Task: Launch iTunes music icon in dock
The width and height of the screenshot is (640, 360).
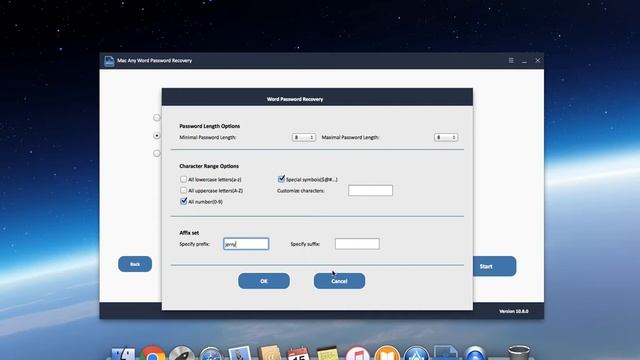Action: (357, 353)
